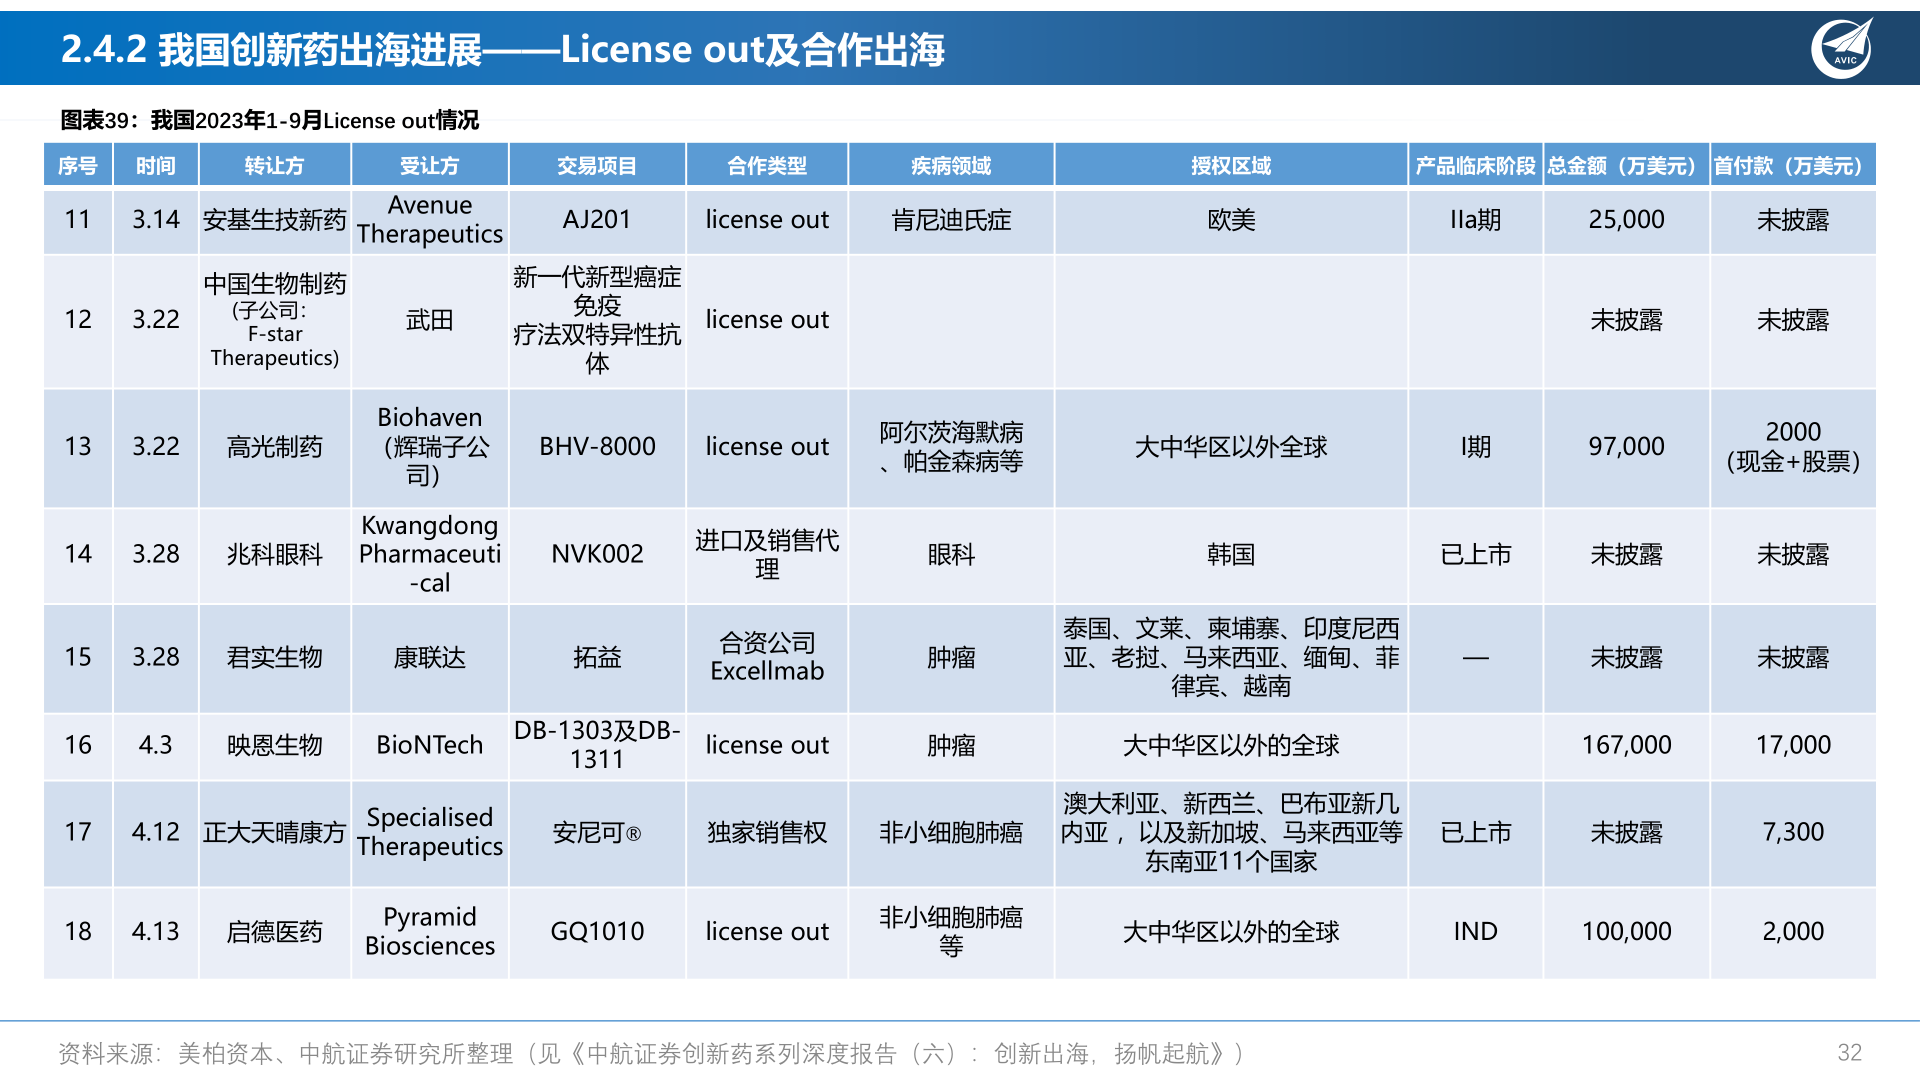The width and height of the screenshot is (1920, 1080).
Task: Select the 'Biohaven (辉瑞子公司)' cell
Action: click(430, 447)
